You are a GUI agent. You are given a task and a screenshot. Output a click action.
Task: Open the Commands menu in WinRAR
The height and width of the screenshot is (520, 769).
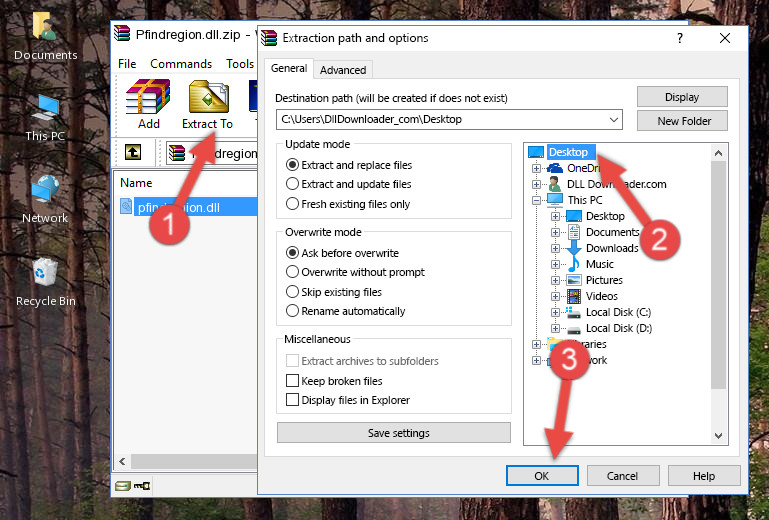[181, 64]
